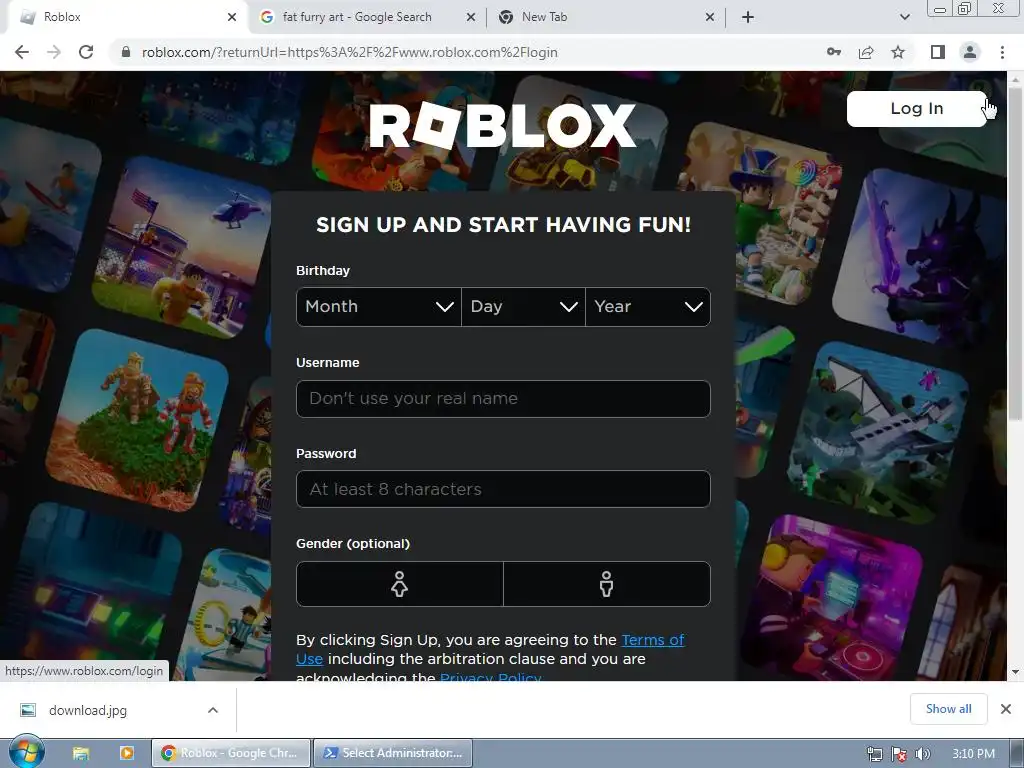Viewport: 1024px width, 768px height.
Task: Bookmark this page with star
Action: (x=898, y=52)
